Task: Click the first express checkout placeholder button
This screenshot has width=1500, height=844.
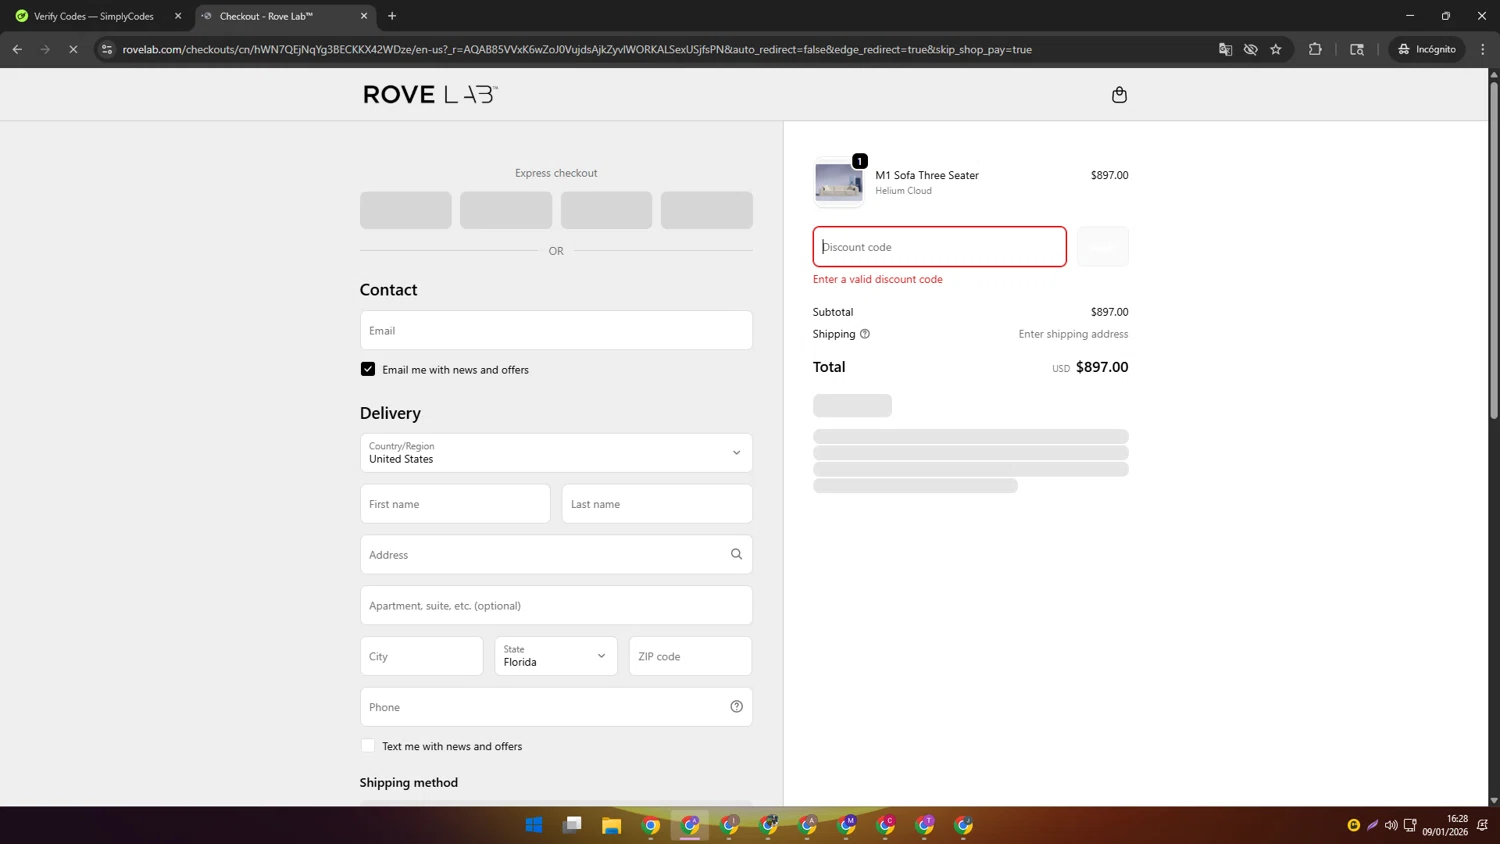Action: tap(406, 210)
